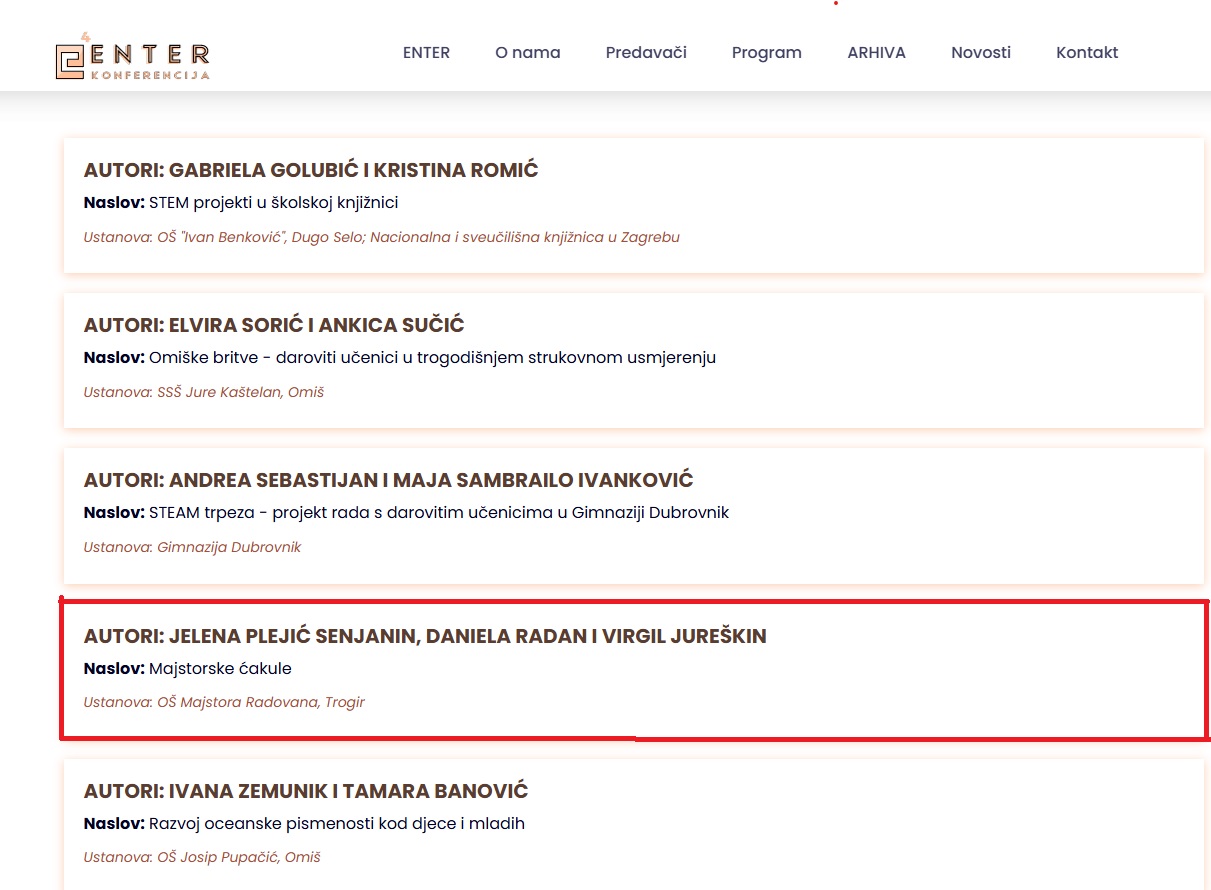Navigate to Novosti
This screenshot has height=890, width=1211.
click(980, 53)
